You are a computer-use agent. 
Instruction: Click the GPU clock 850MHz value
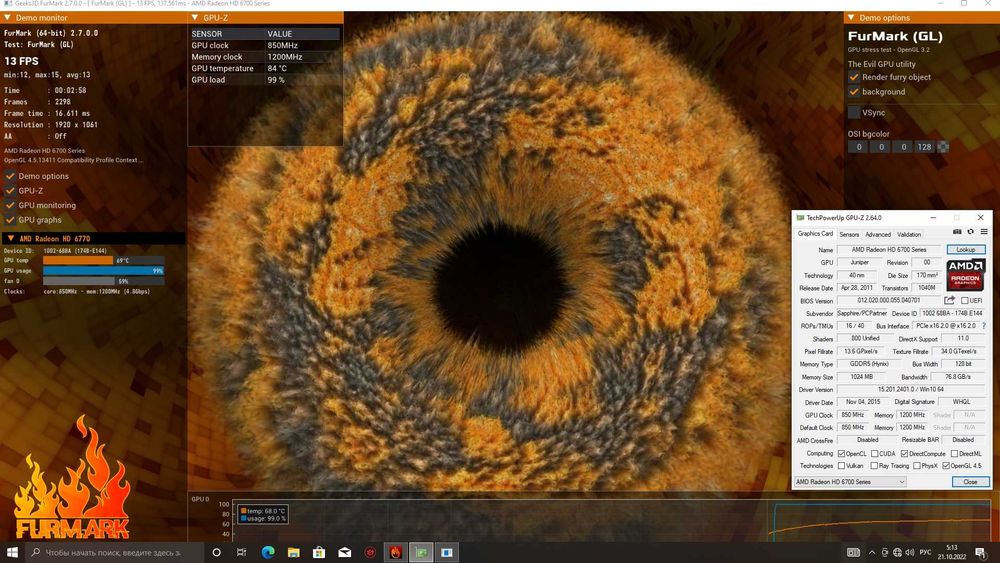(x=283, y=45)
